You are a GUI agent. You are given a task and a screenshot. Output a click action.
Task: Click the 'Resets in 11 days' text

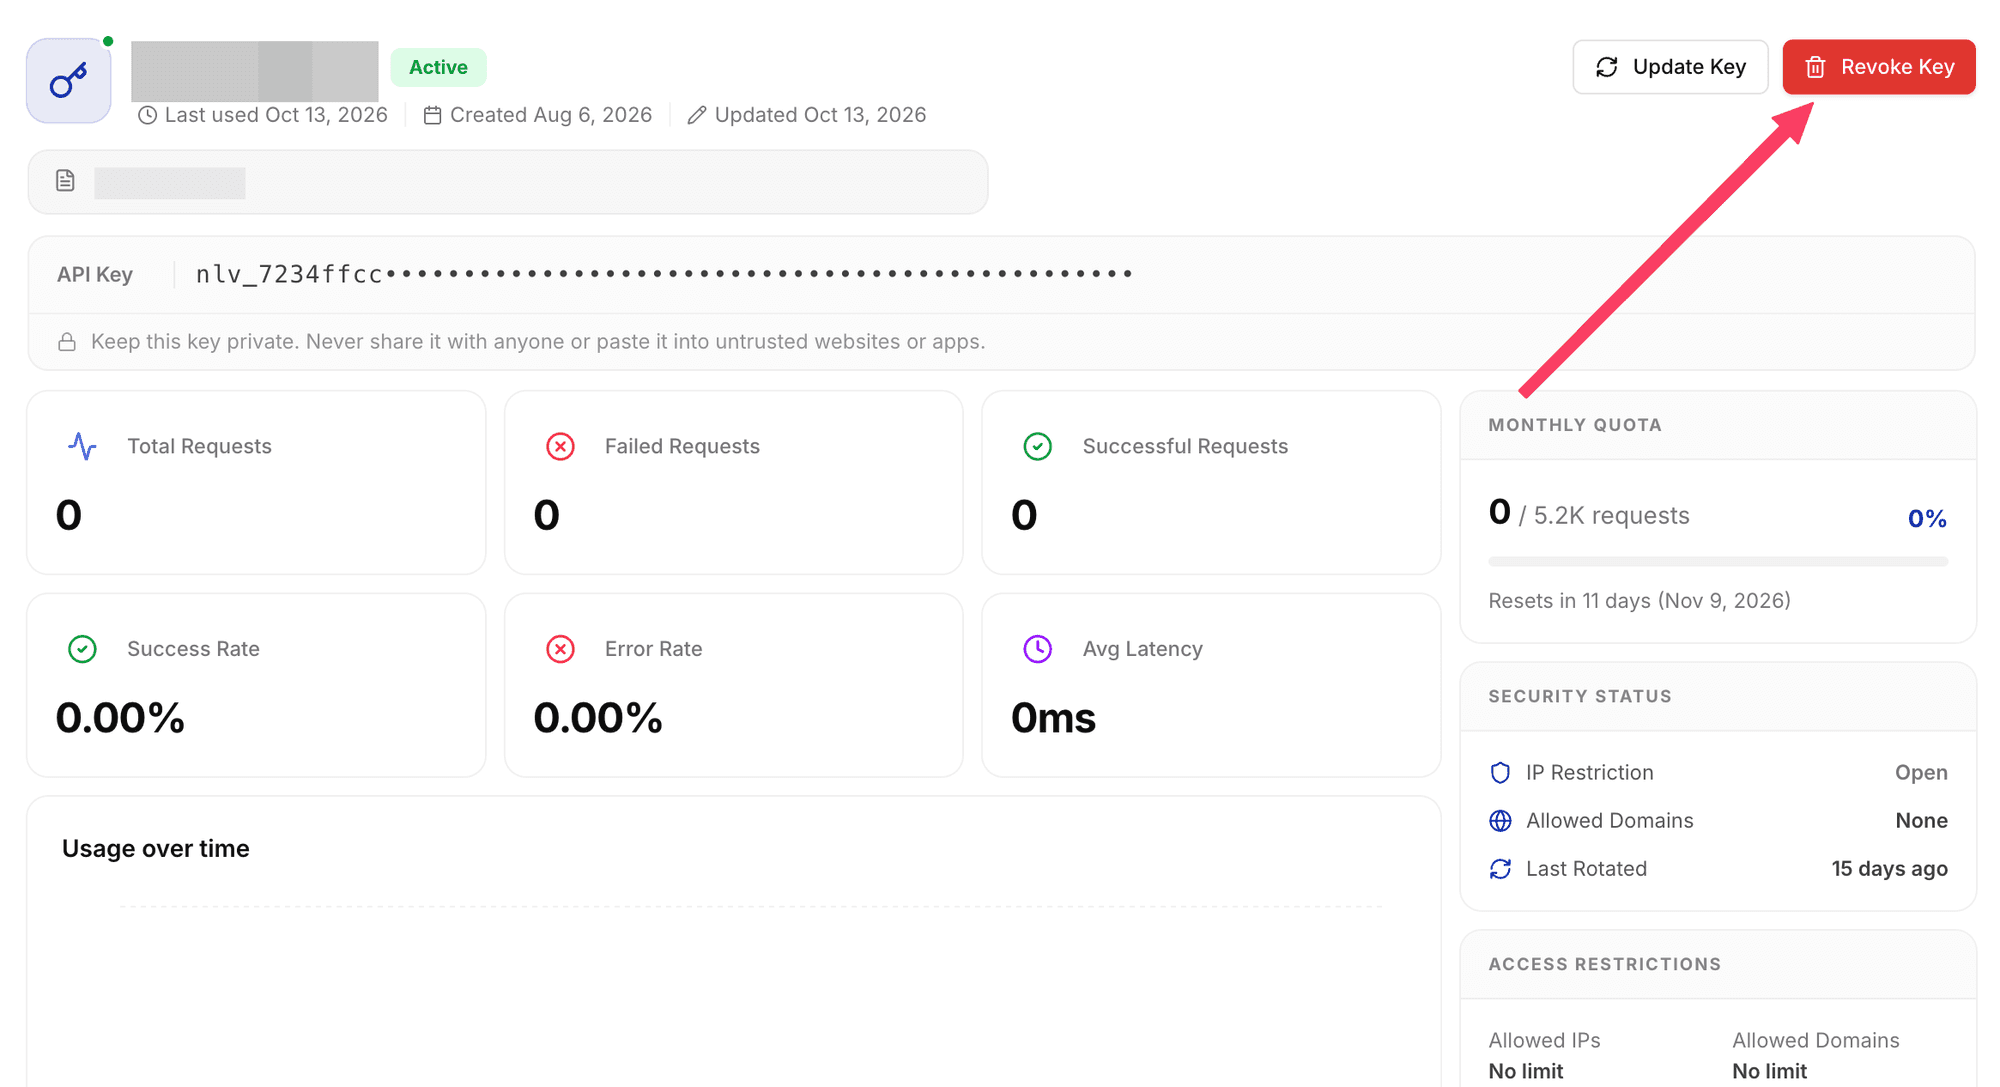click(x=1639, y=601)
